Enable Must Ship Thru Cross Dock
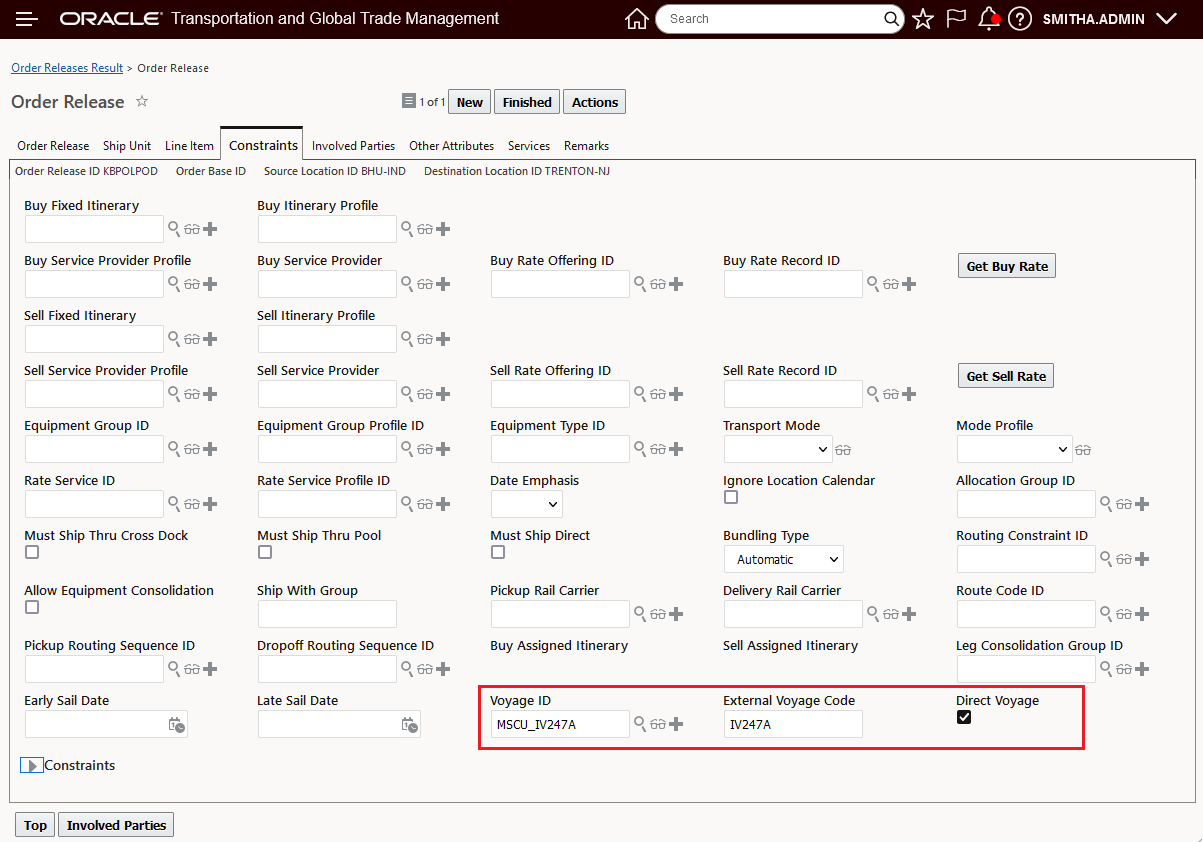Viewport: 1203px width, 842px height. (x=32, y=552)
